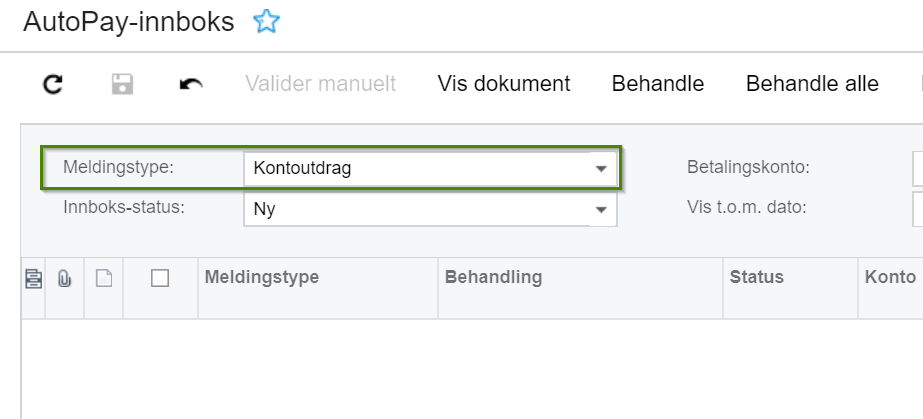Click the save disk icon
Image resolution: width=923 pixels, height=419 pixels.
[x=122, y=84]
